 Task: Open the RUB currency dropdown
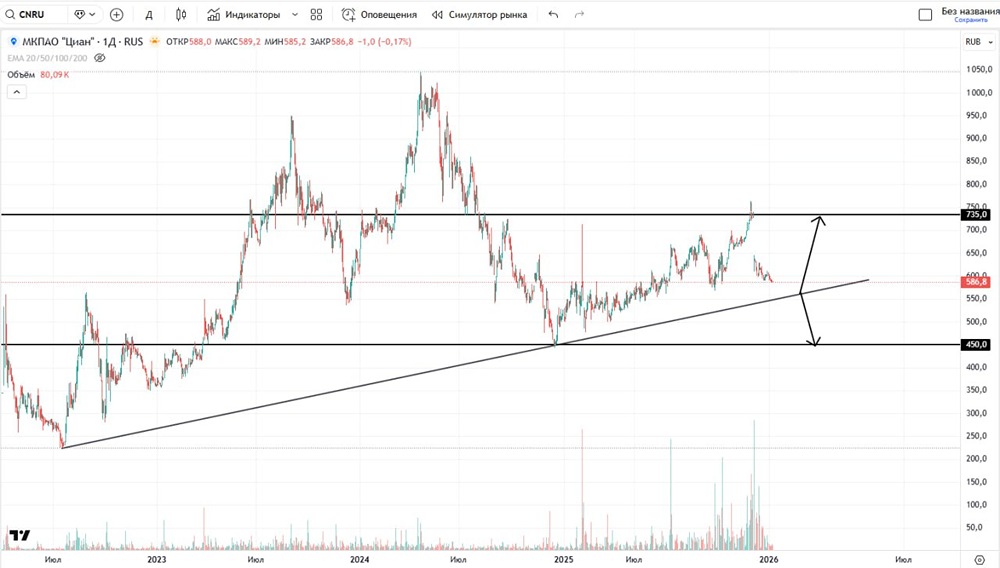[979, 41]
